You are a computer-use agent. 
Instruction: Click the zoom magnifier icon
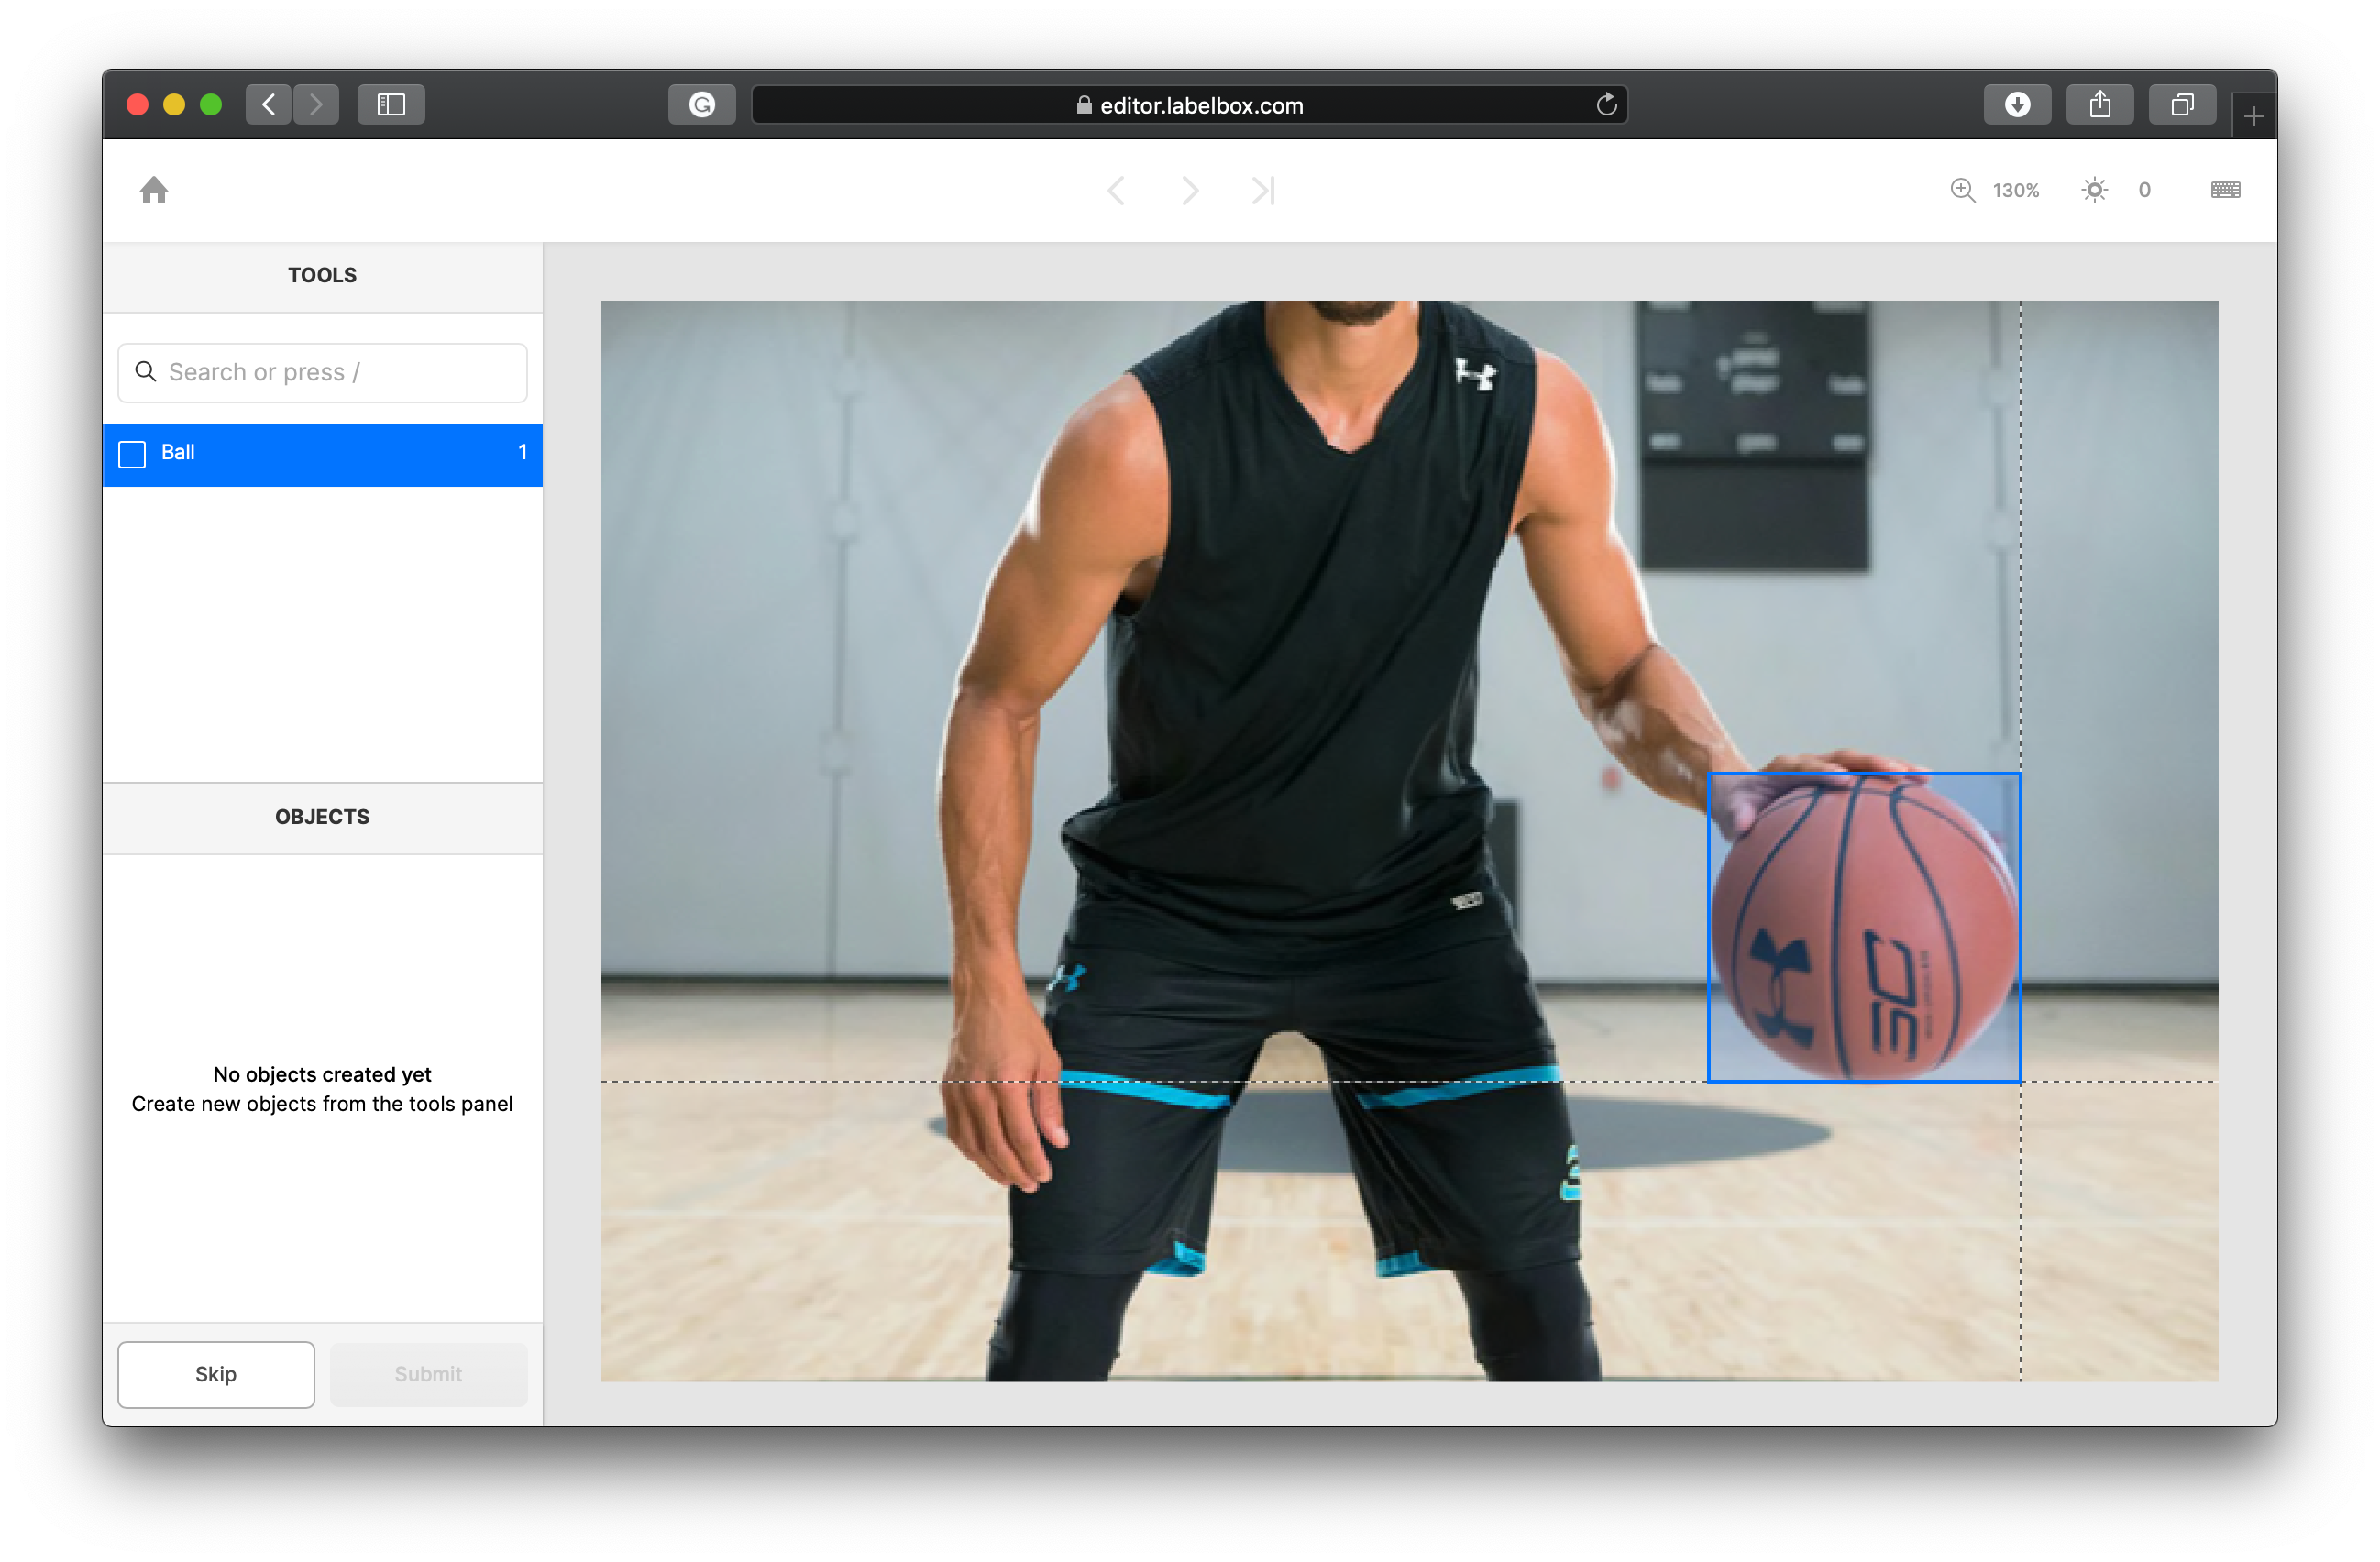point(1962,190)
